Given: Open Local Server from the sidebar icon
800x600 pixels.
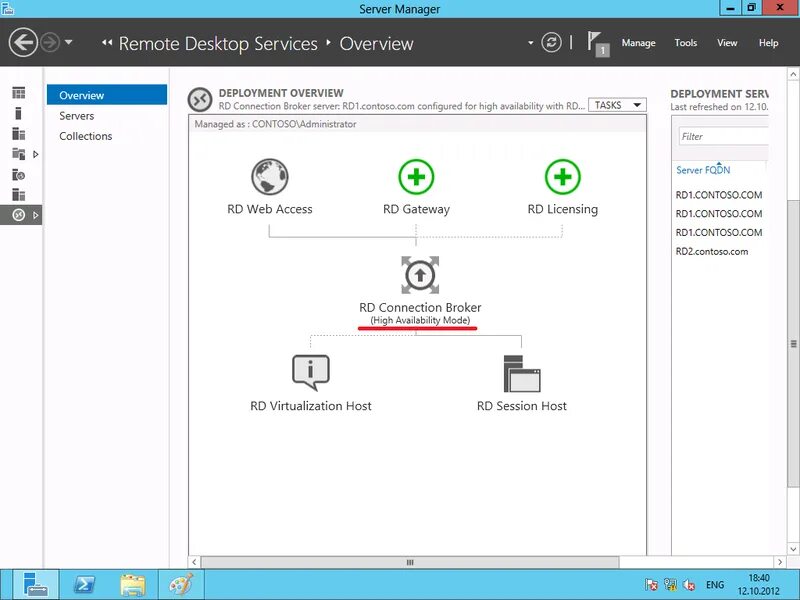Looking at the screenshot, I should 18,113.
